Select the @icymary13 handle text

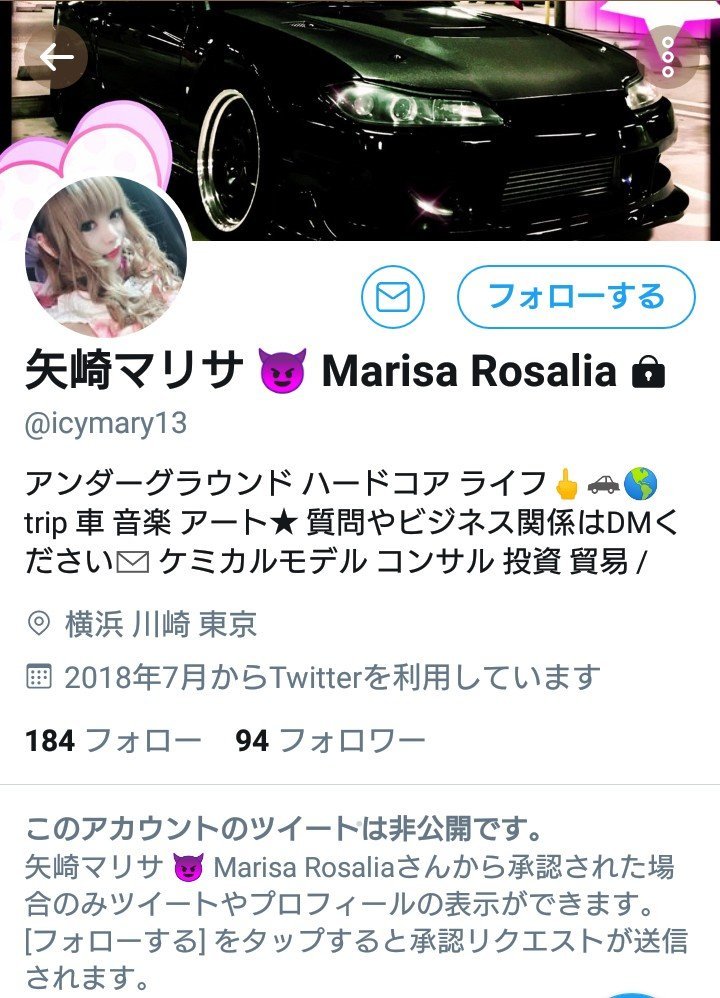[x=106, y=424]
